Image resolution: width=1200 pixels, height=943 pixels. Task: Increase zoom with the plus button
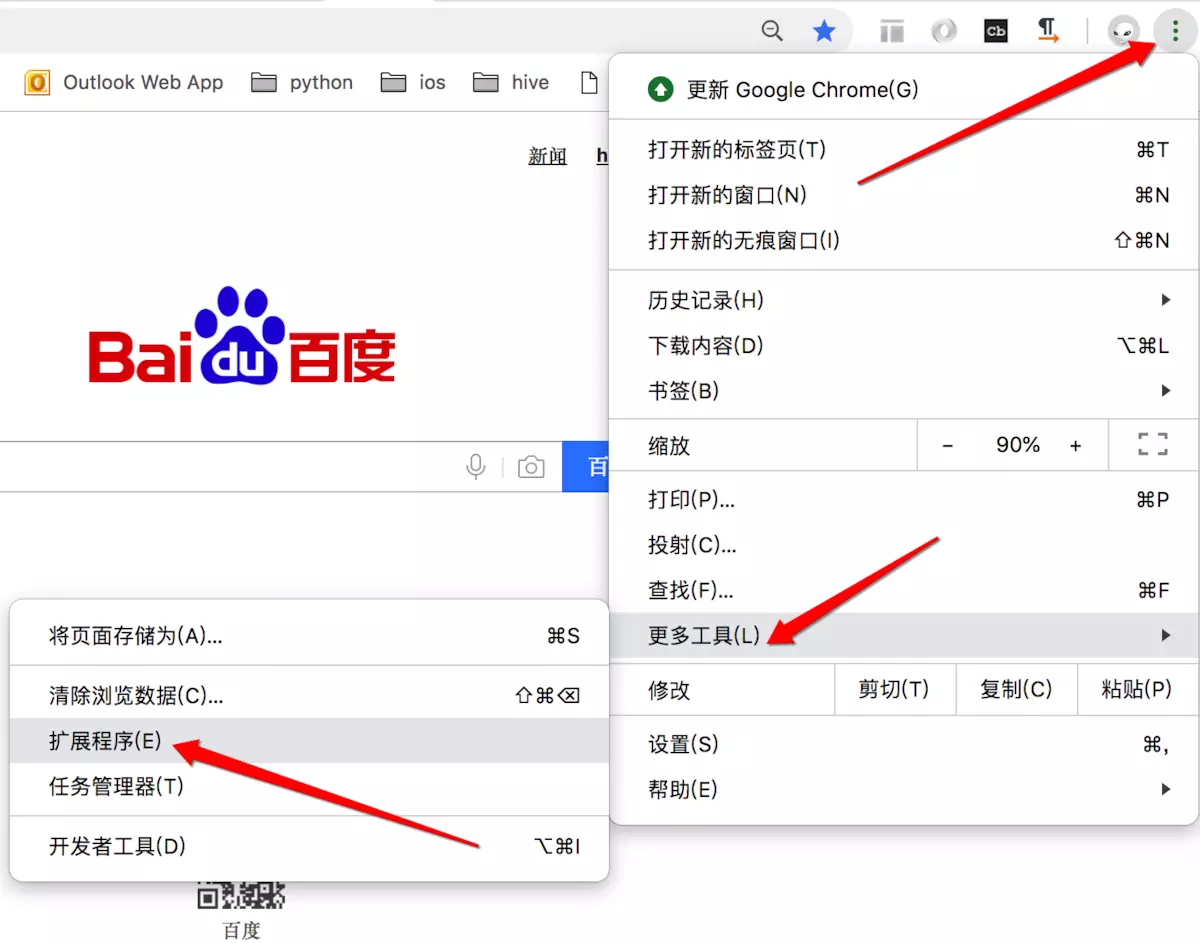point(1076,446)
